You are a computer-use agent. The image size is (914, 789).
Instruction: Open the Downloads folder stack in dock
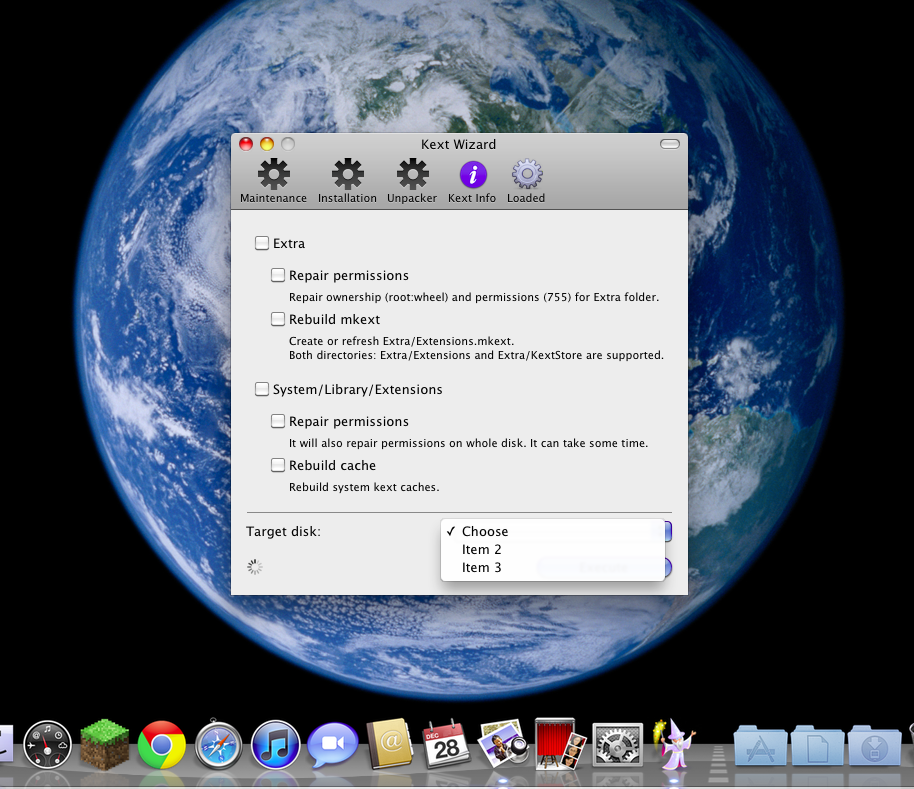pyautogui.click(x=874, y=747)
